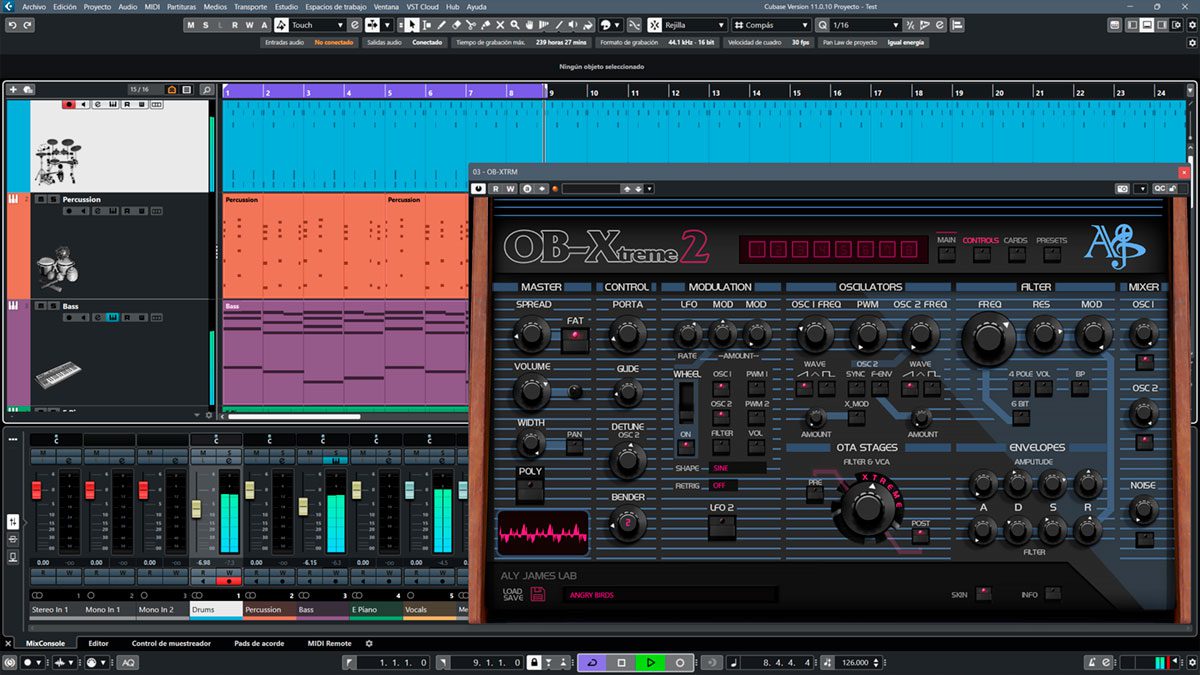Click the transport Stop button
This screenshot has width=1200, height=675.
(621, 662)
